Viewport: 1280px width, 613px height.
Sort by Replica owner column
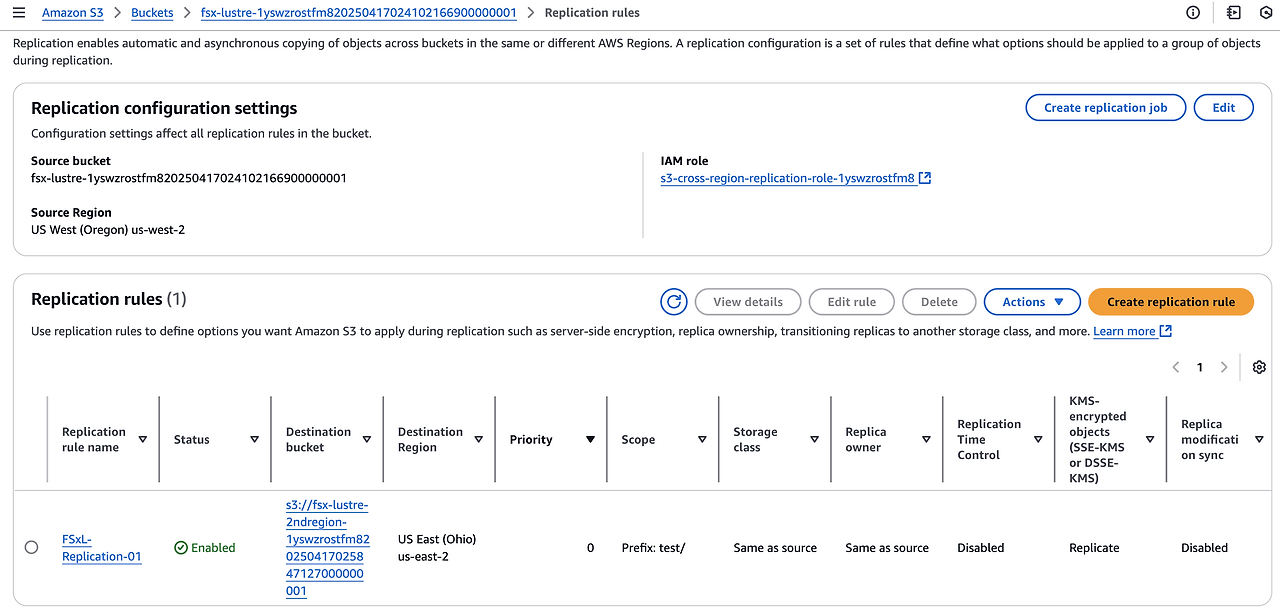pyautogui.click(x=927, y=440)
